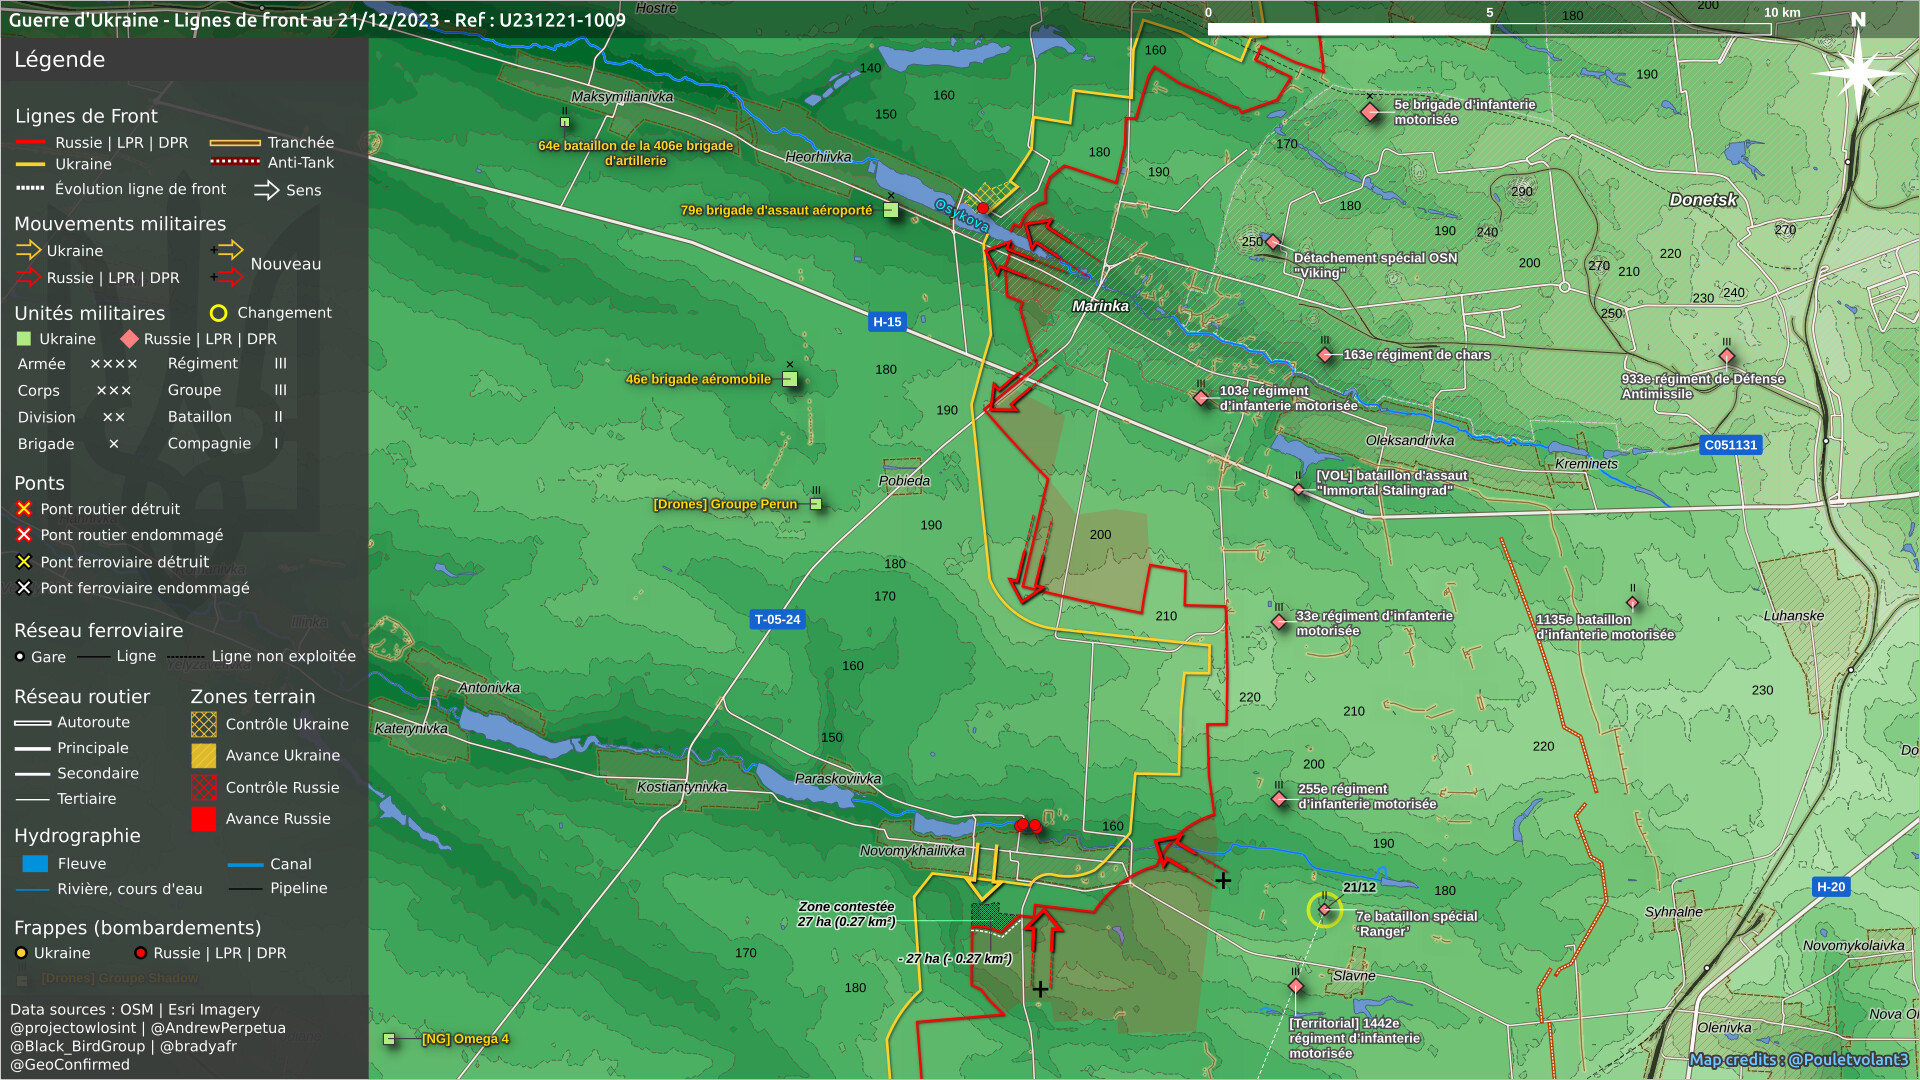
Task: Select the 5e brigade d'infanterie motorisée diamond marker
Action: click(1370, 112)
